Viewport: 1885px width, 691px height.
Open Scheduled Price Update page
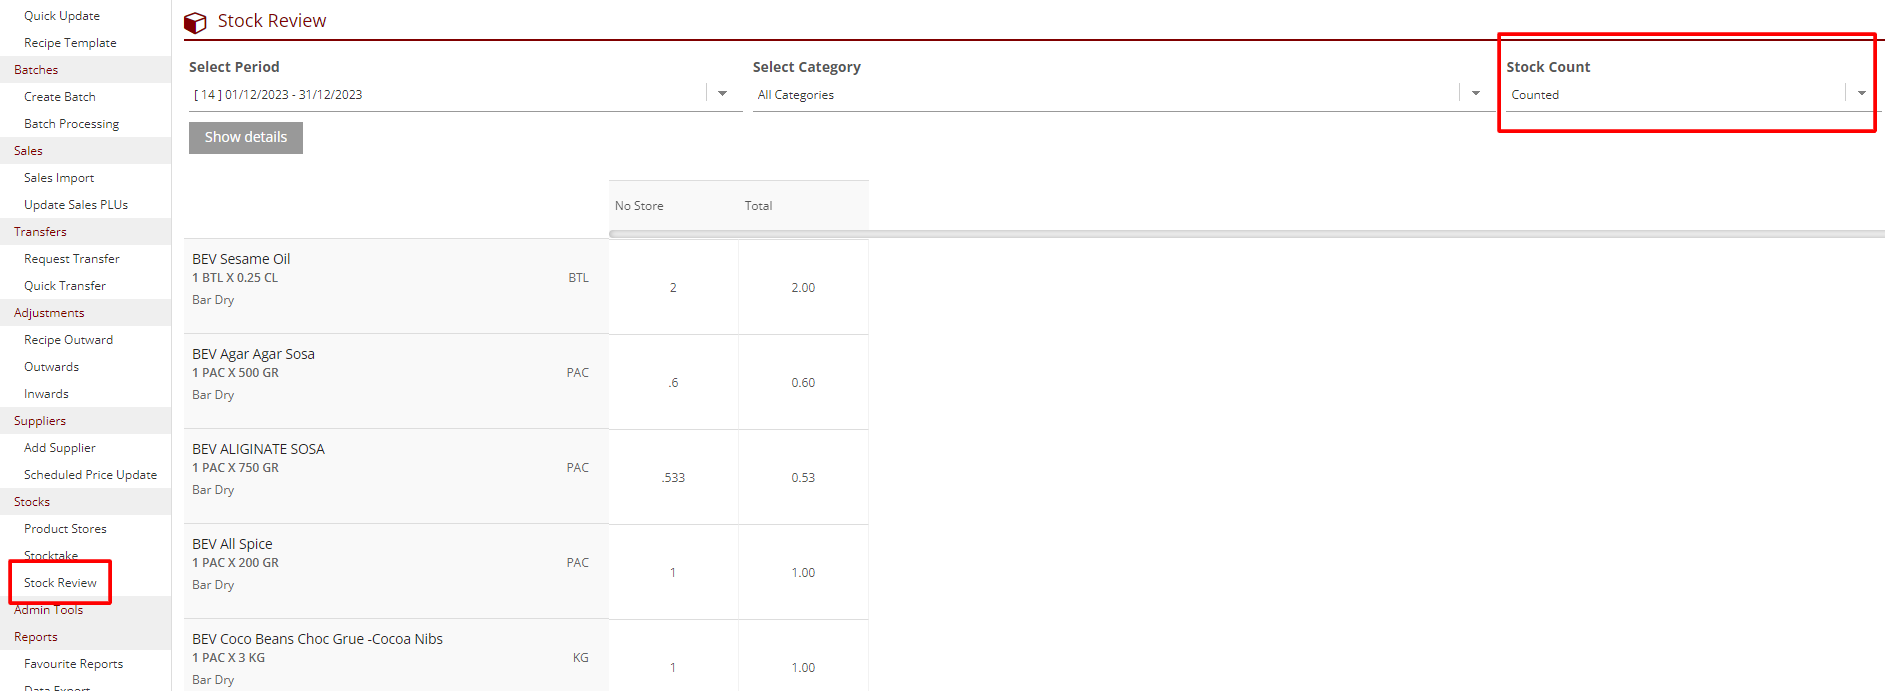tap(90, 475)
